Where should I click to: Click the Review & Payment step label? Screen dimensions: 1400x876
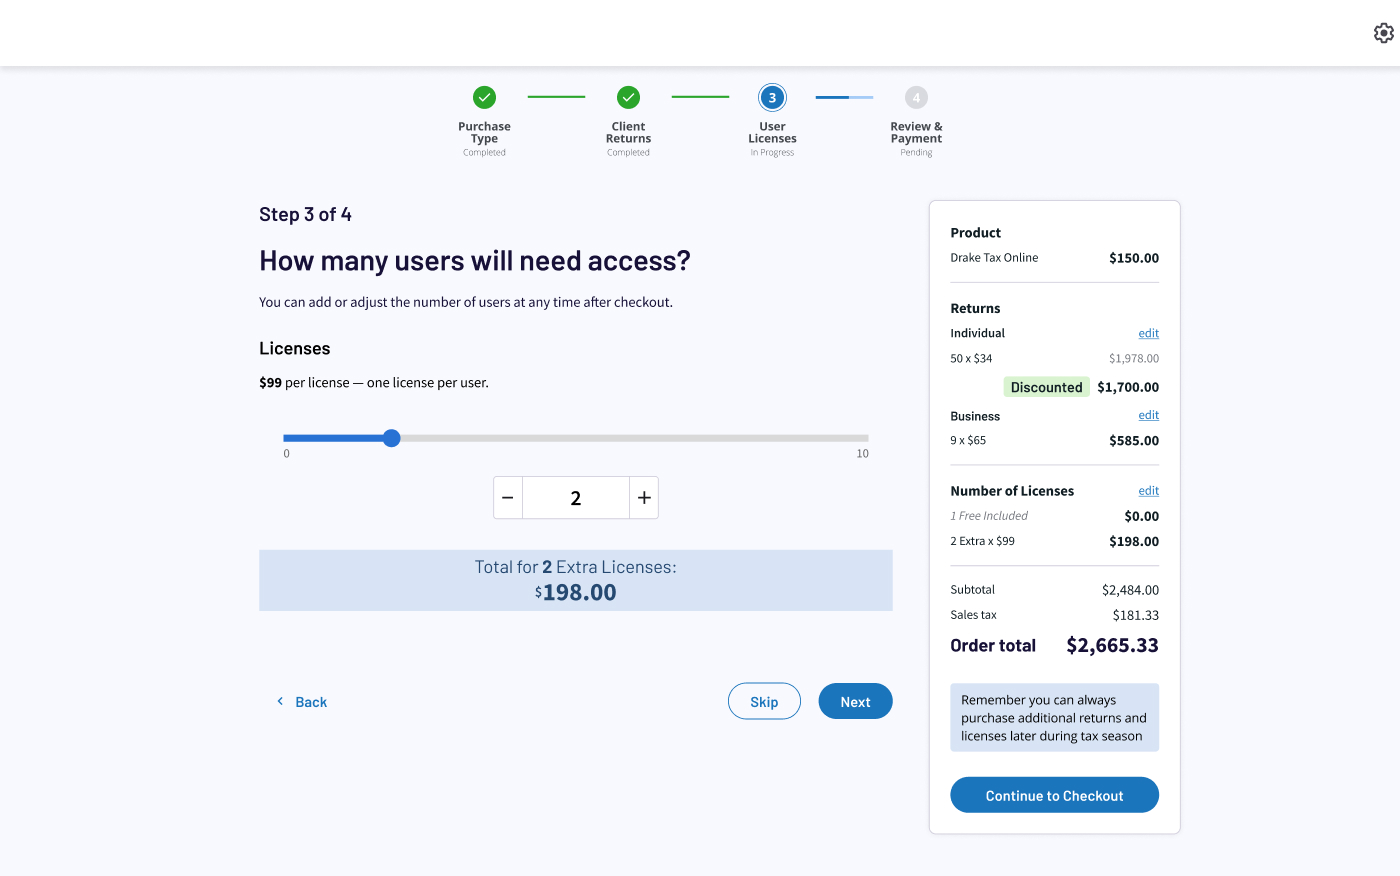tap(916, 133)
